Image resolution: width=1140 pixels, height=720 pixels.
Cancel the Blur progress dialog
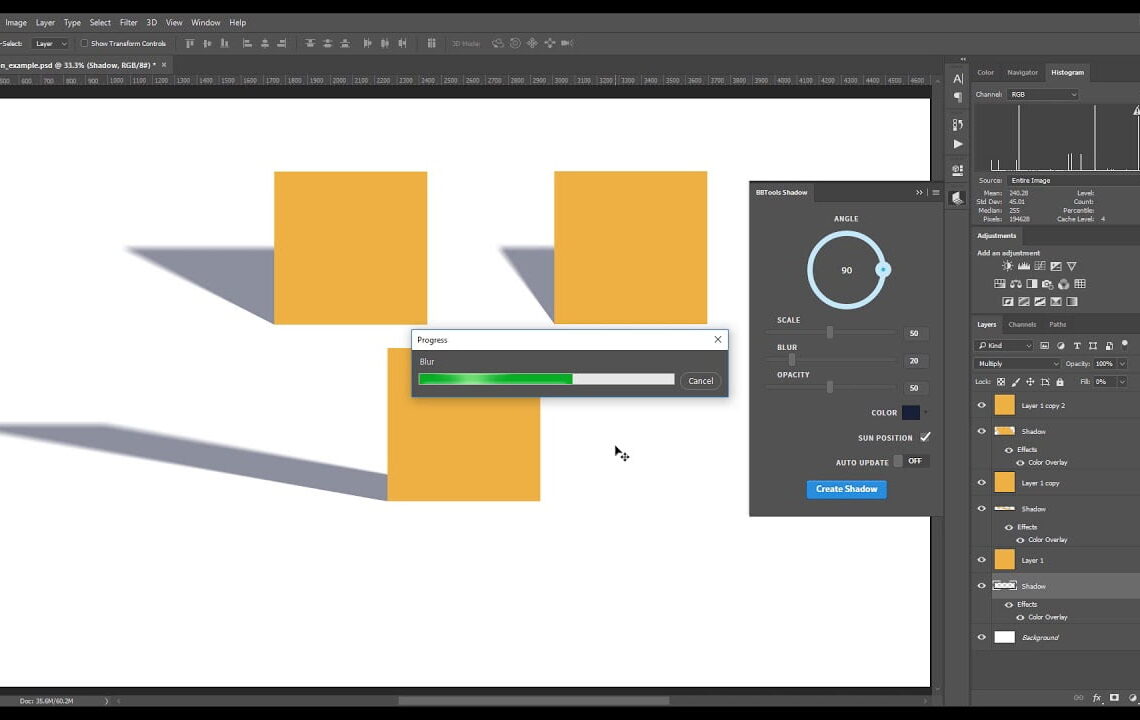(x=700, y=381)
